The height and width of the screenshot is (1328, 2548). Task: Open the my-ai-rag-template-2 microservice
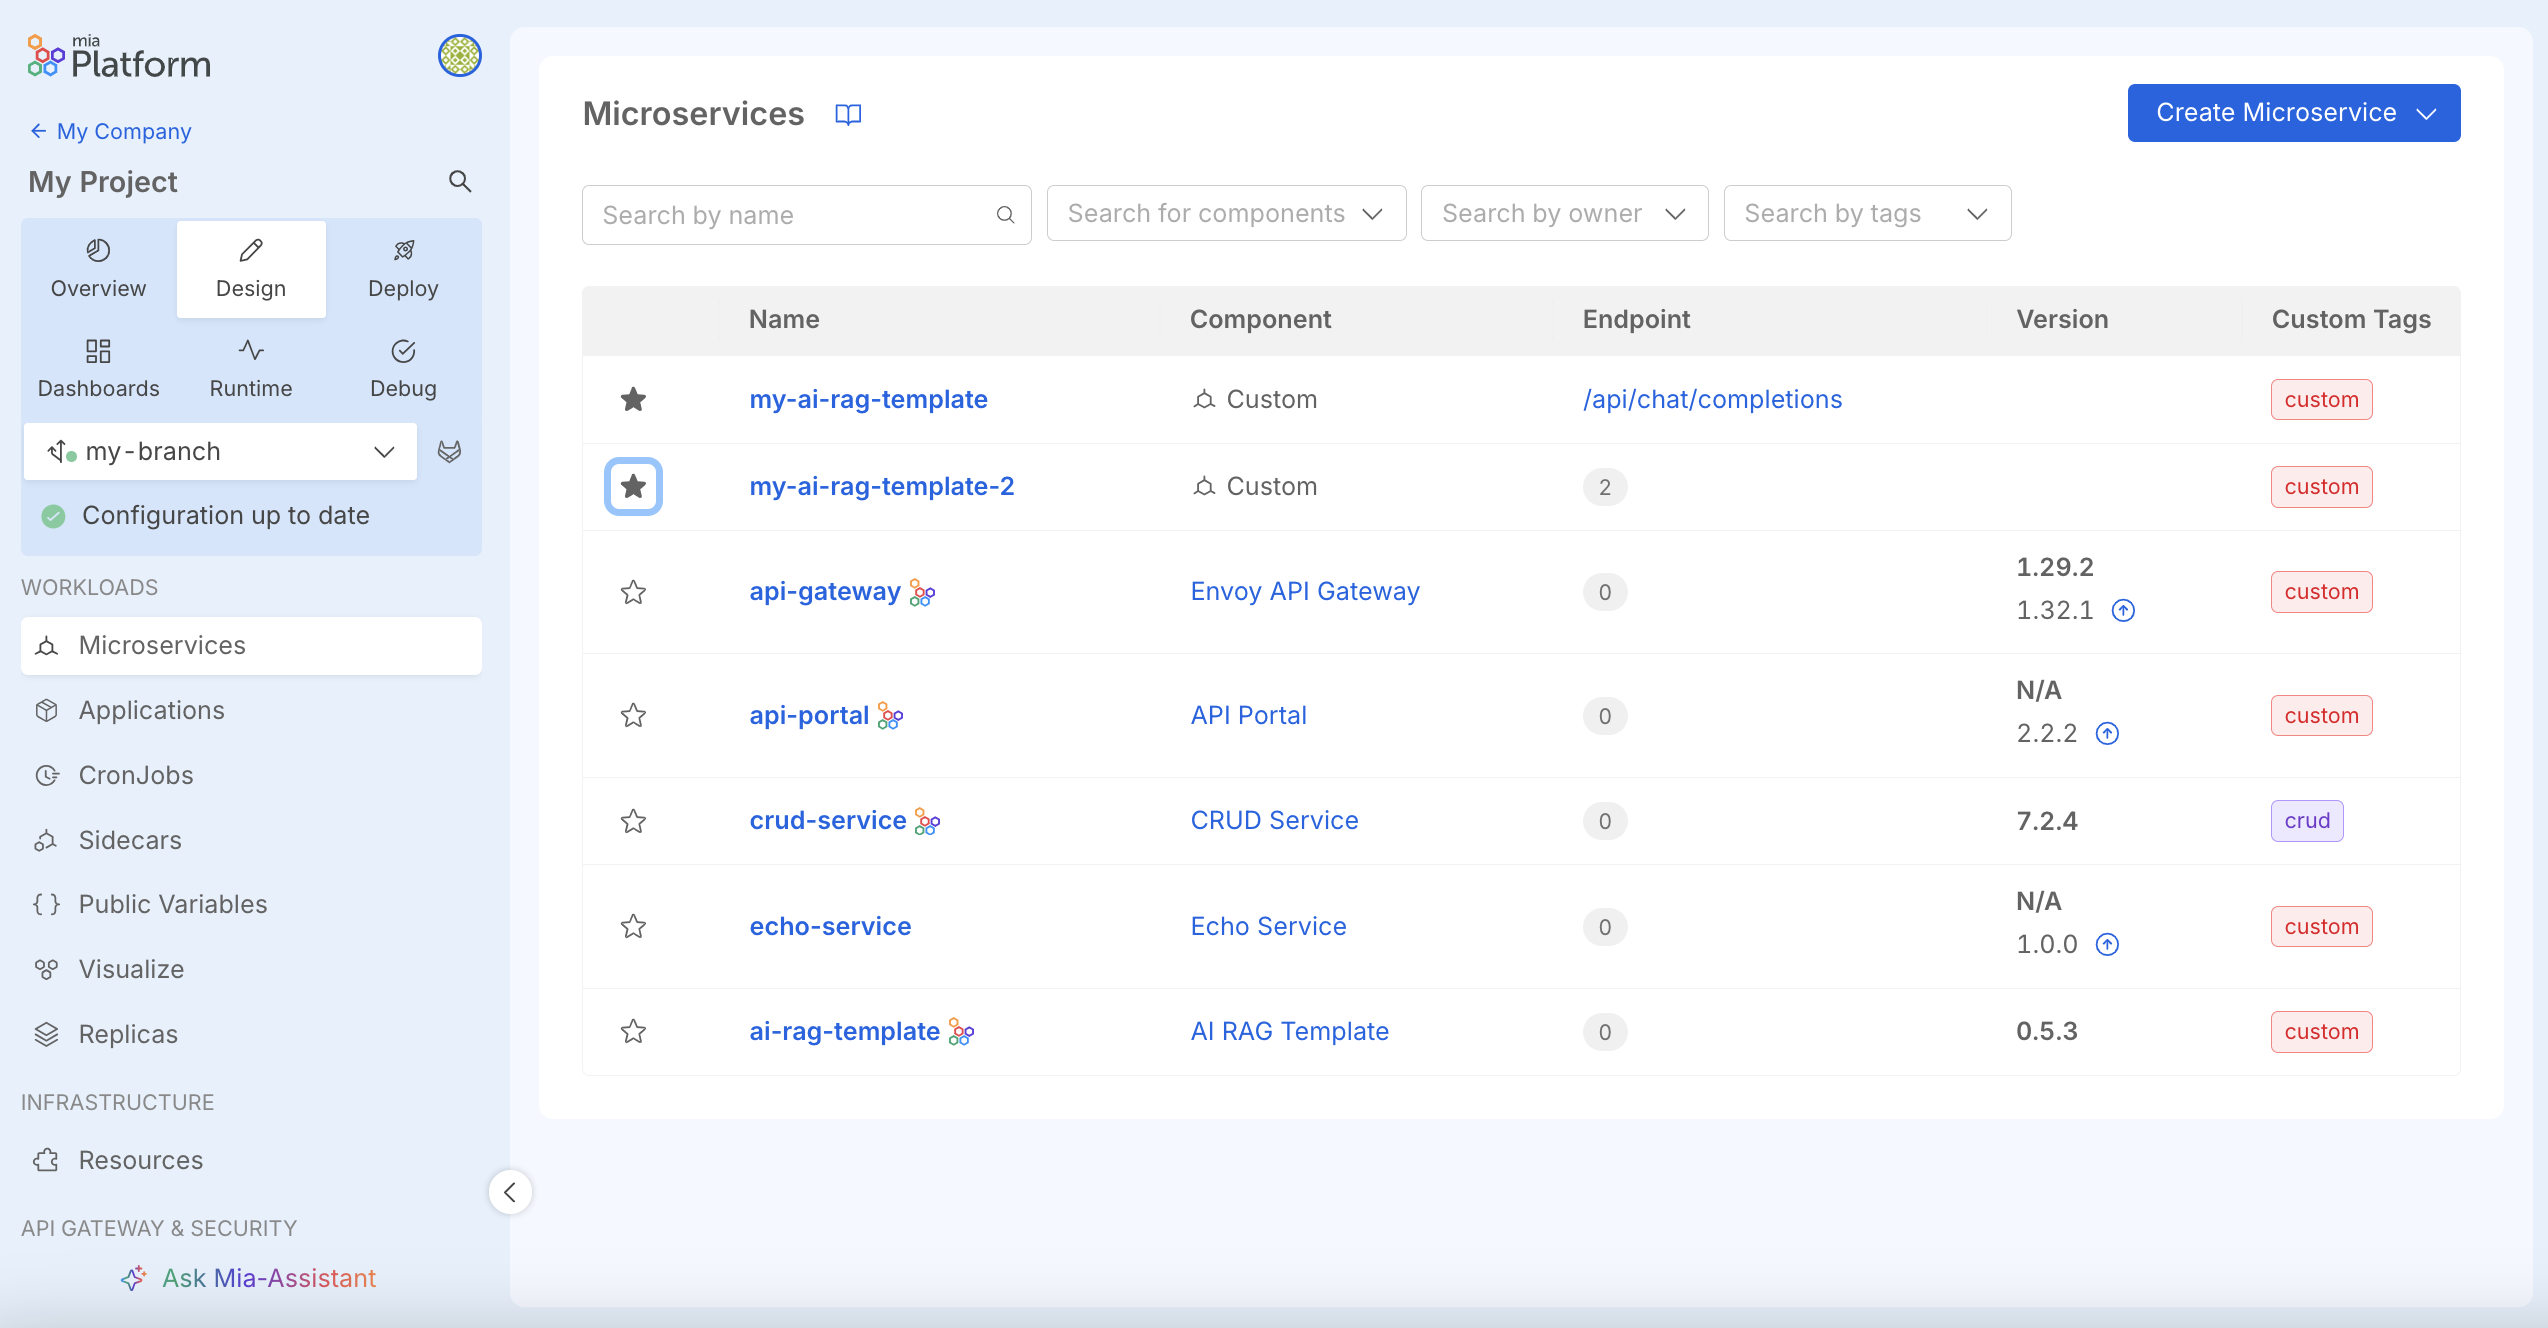point(881,487)
